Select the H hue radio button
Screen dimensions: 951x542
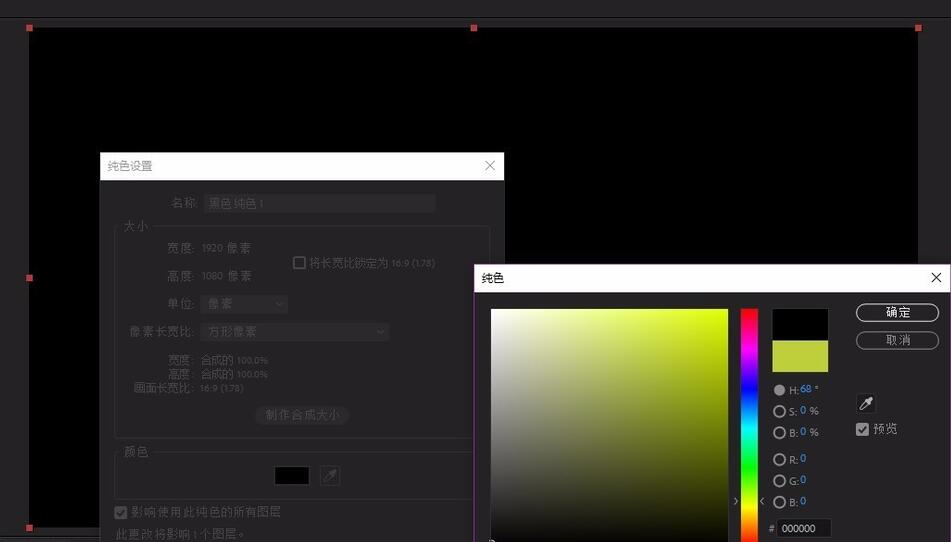click(x=779, y=390)
